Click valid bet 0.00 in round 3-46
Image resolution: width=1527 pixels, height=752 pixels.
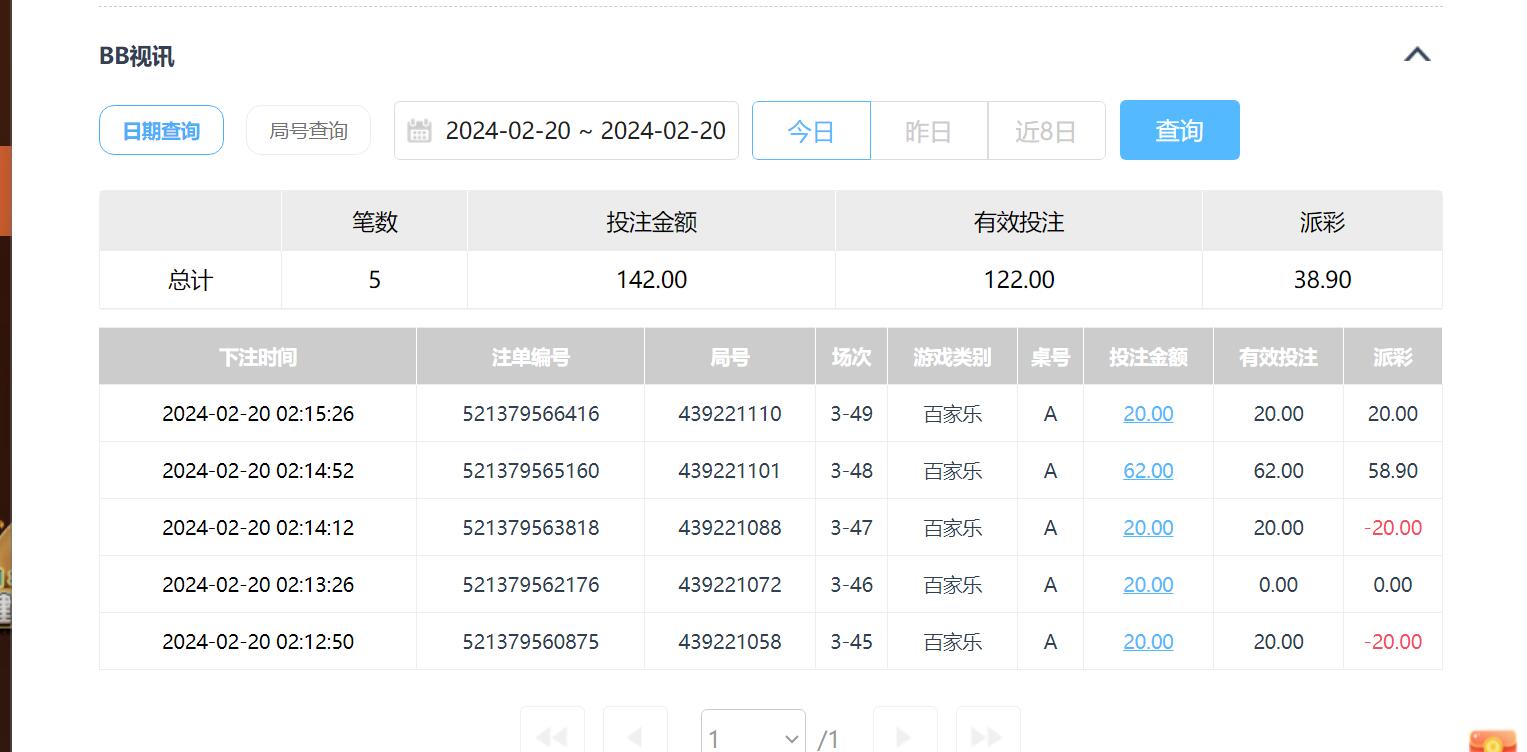(x=1278, y=584)
